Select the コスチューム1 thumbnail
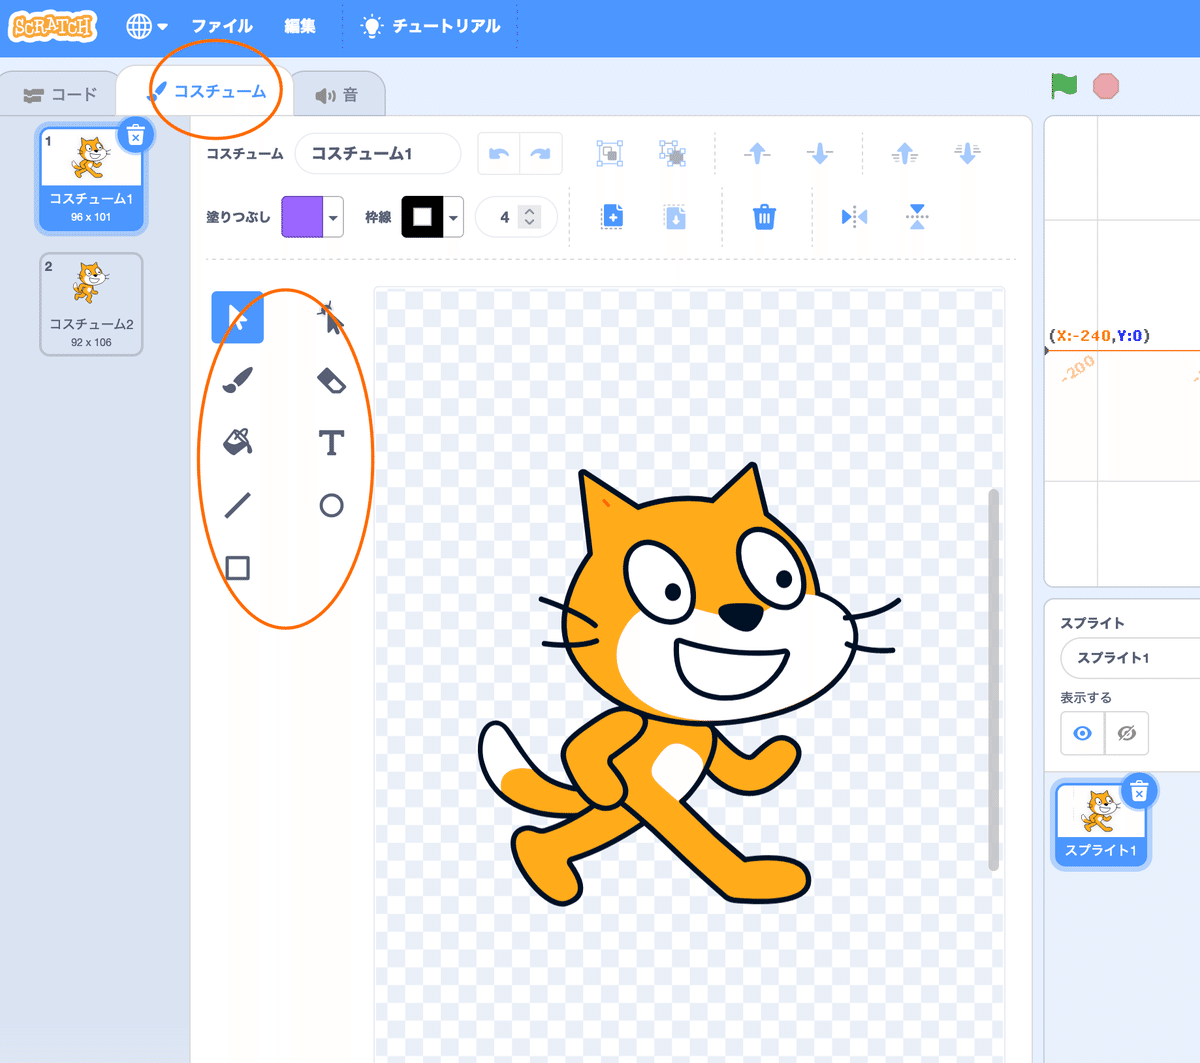 tap(91, 179)
